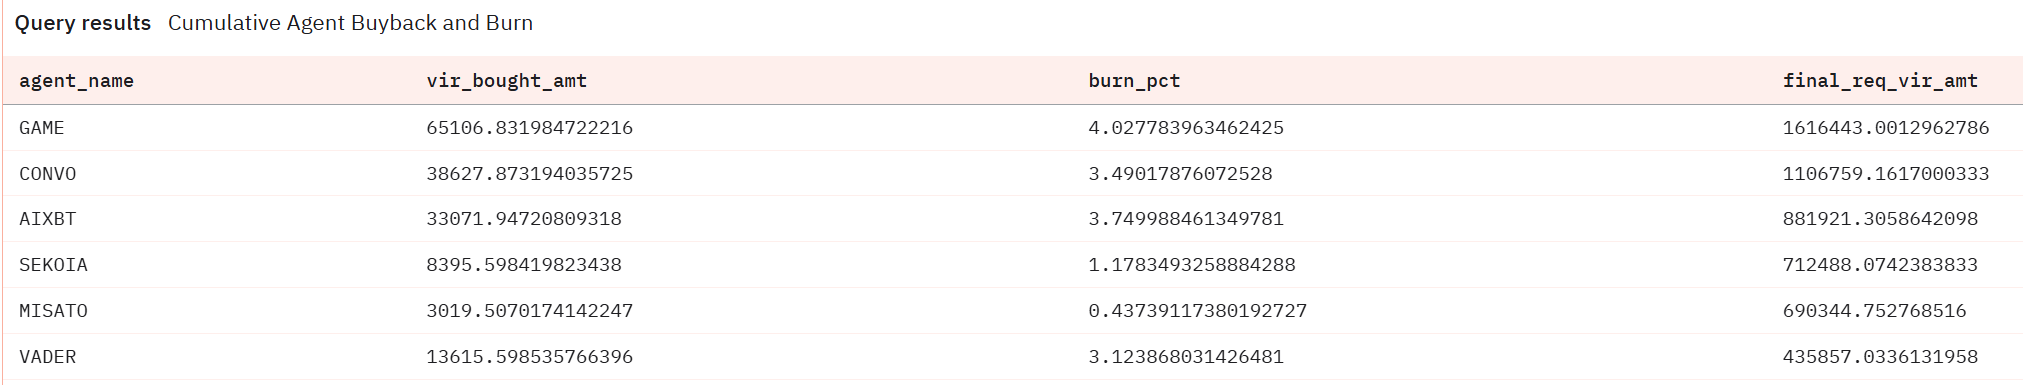Click burn_pct 3.49017876072528 for CONVO

(1180, 174)
